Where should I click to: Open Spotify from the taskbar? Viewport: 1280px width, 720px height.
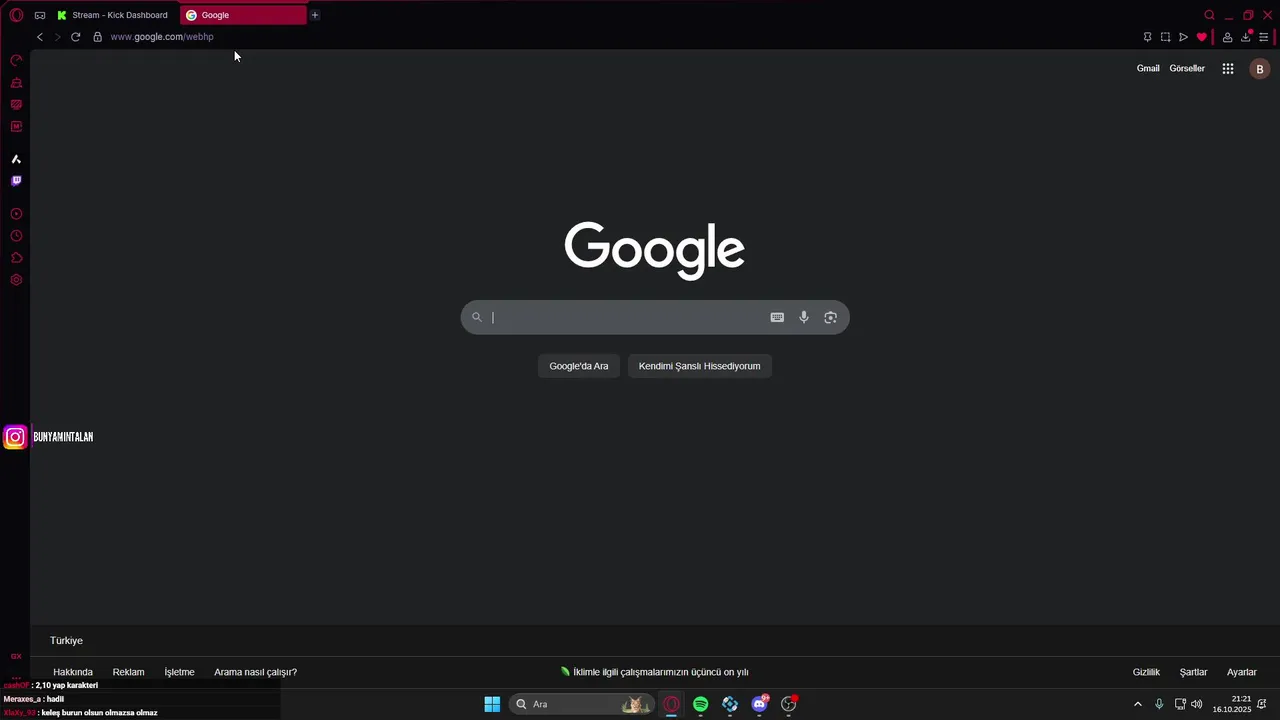point(701,704)
